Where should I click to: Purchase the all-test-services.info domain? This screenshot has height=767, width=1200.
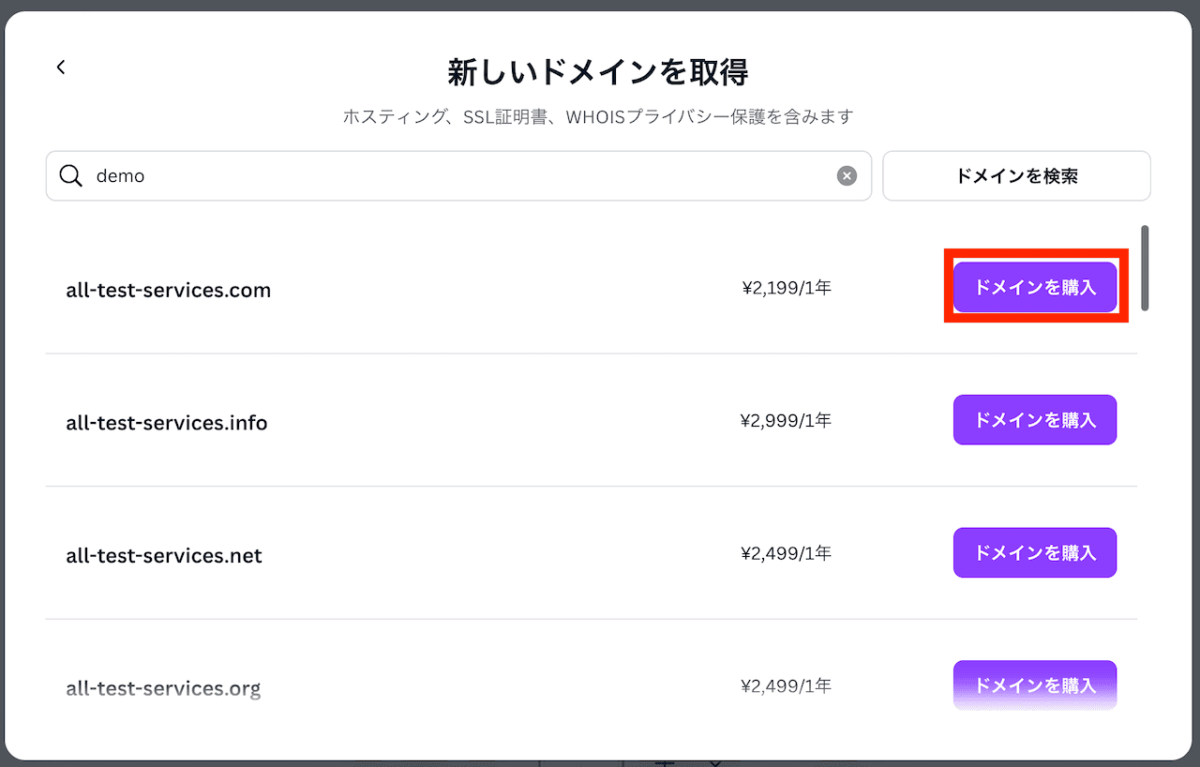1035,420
